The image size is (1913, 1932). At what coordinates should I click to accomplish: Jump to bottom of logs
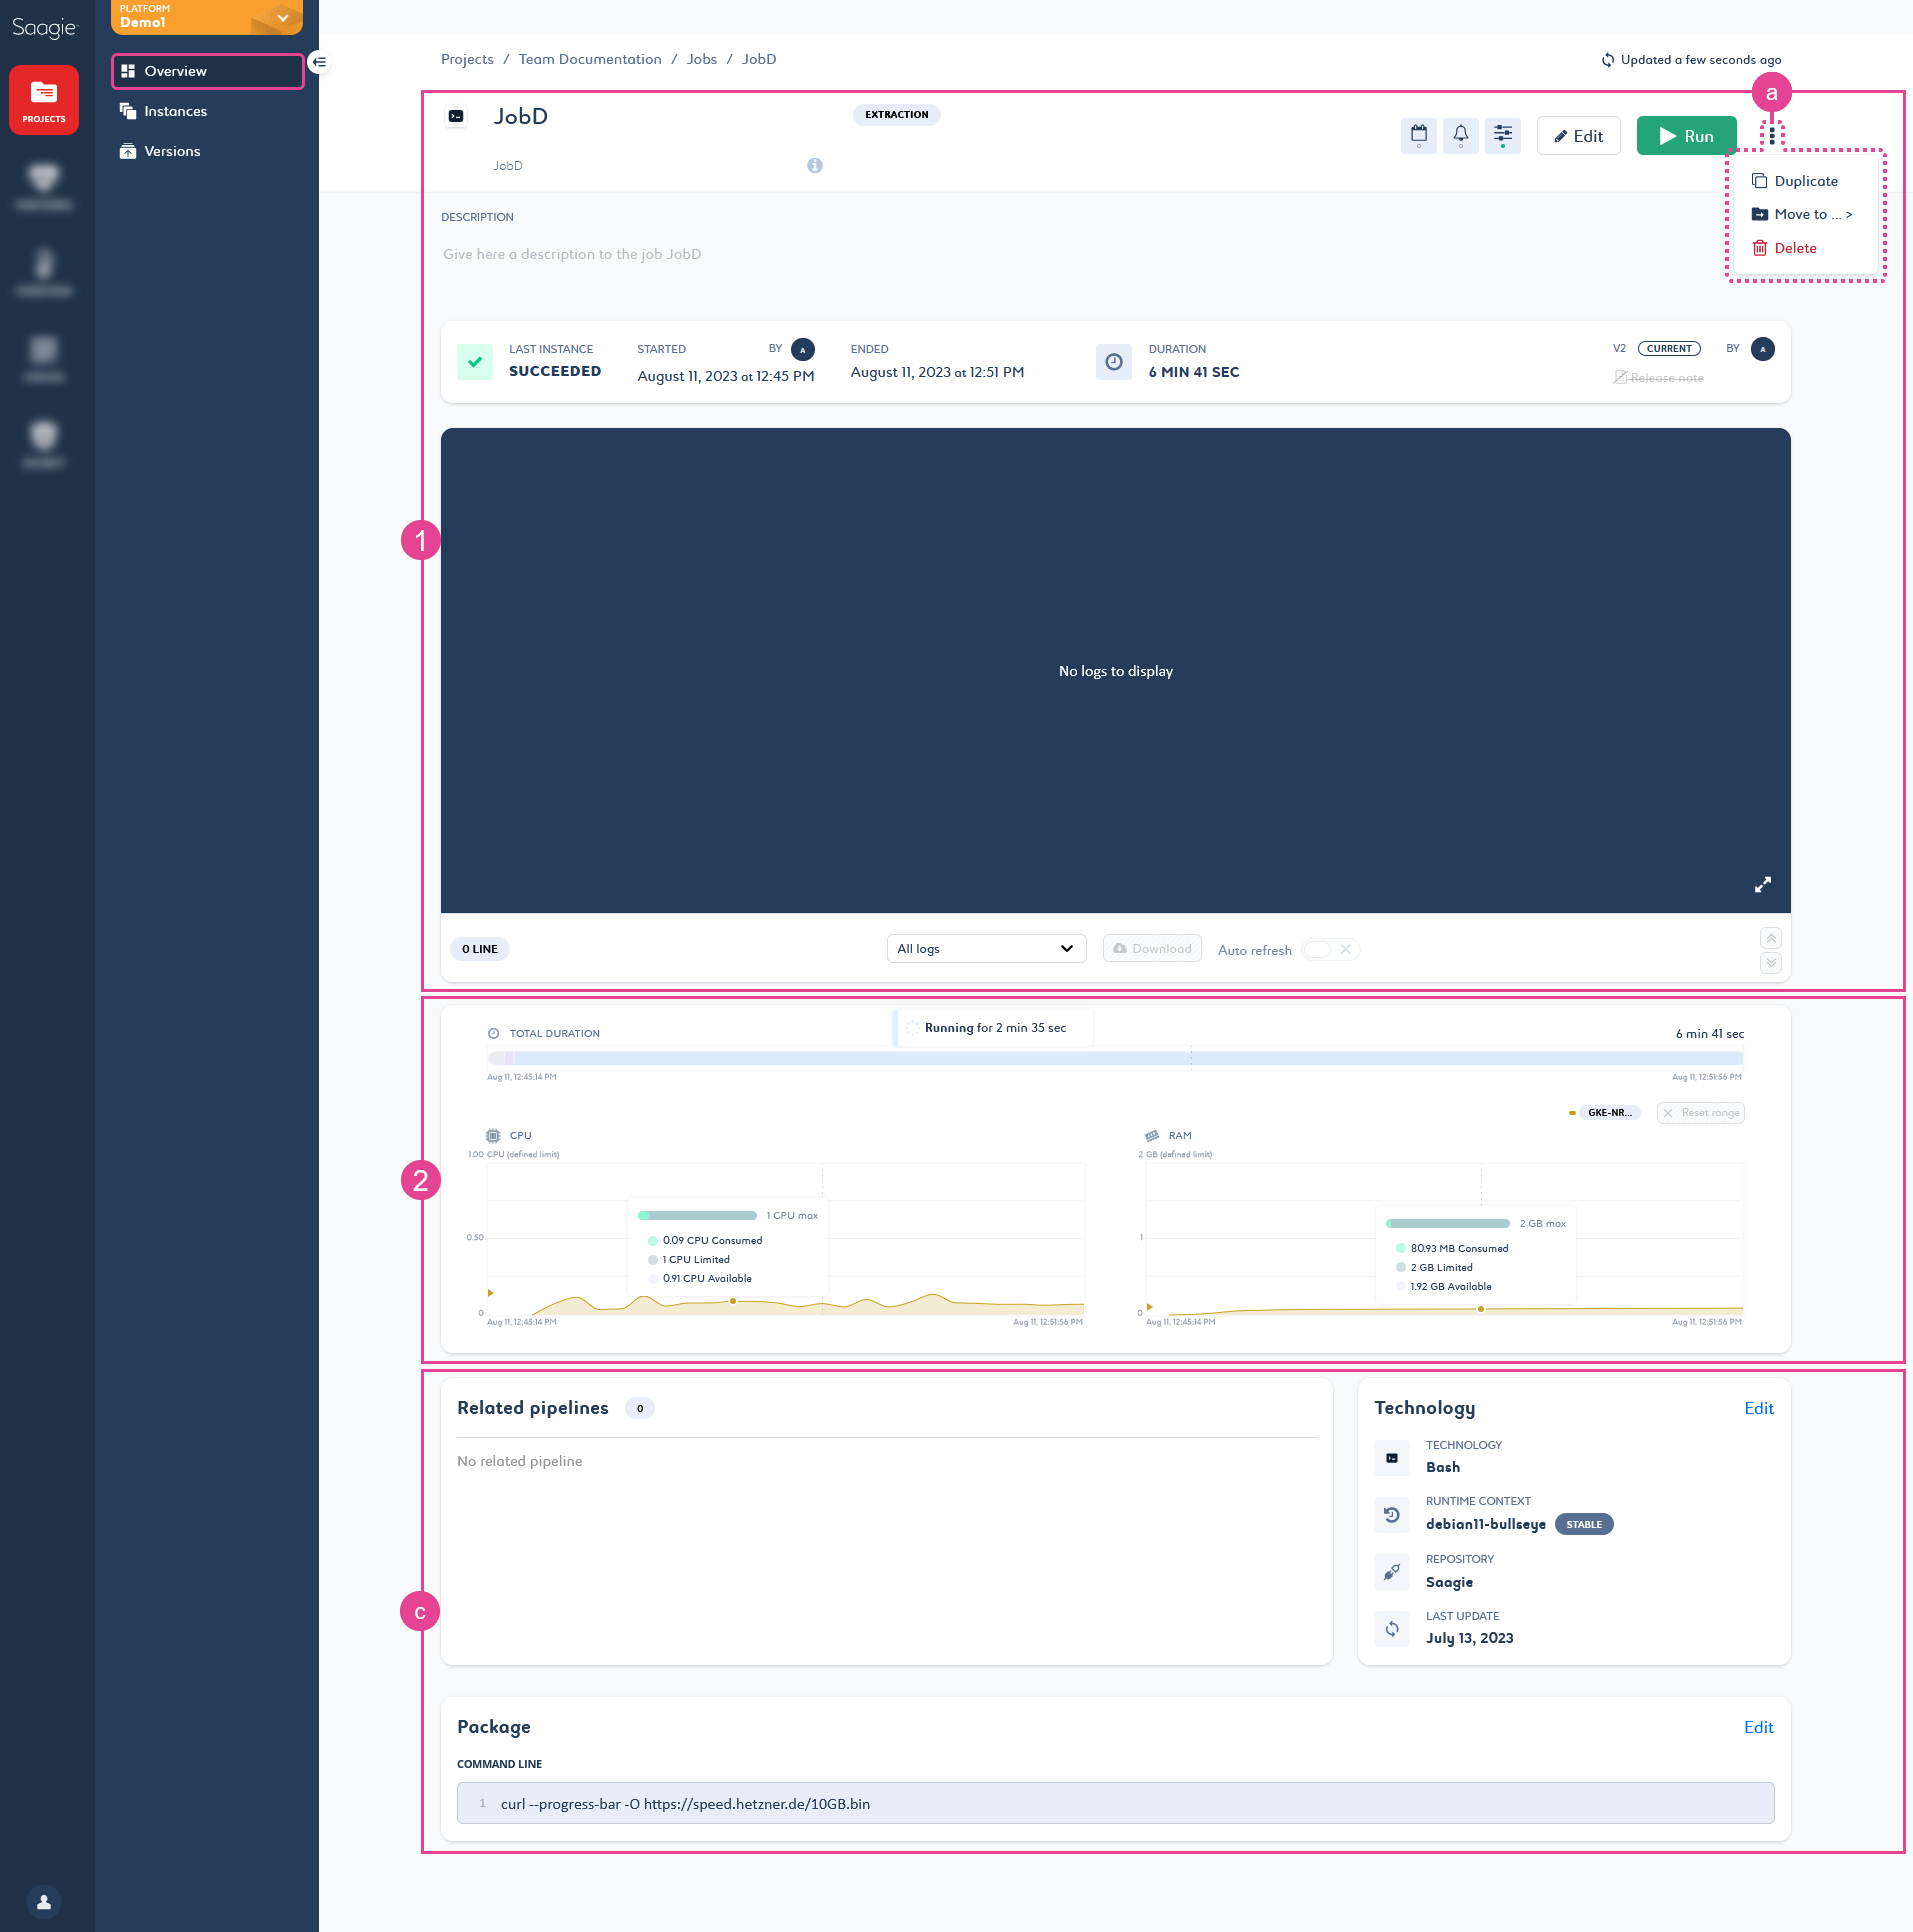click(x=1770, y=963)
